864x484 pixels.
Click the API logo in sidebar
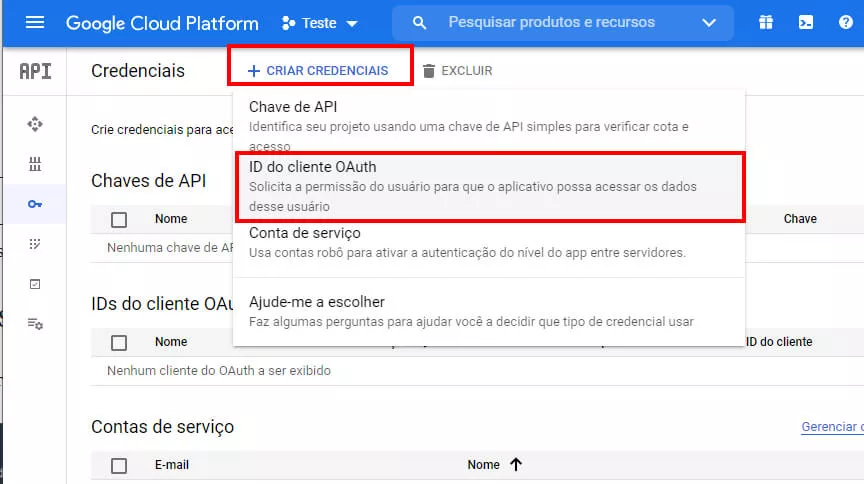pyautogui.click(x=35, y=71)
